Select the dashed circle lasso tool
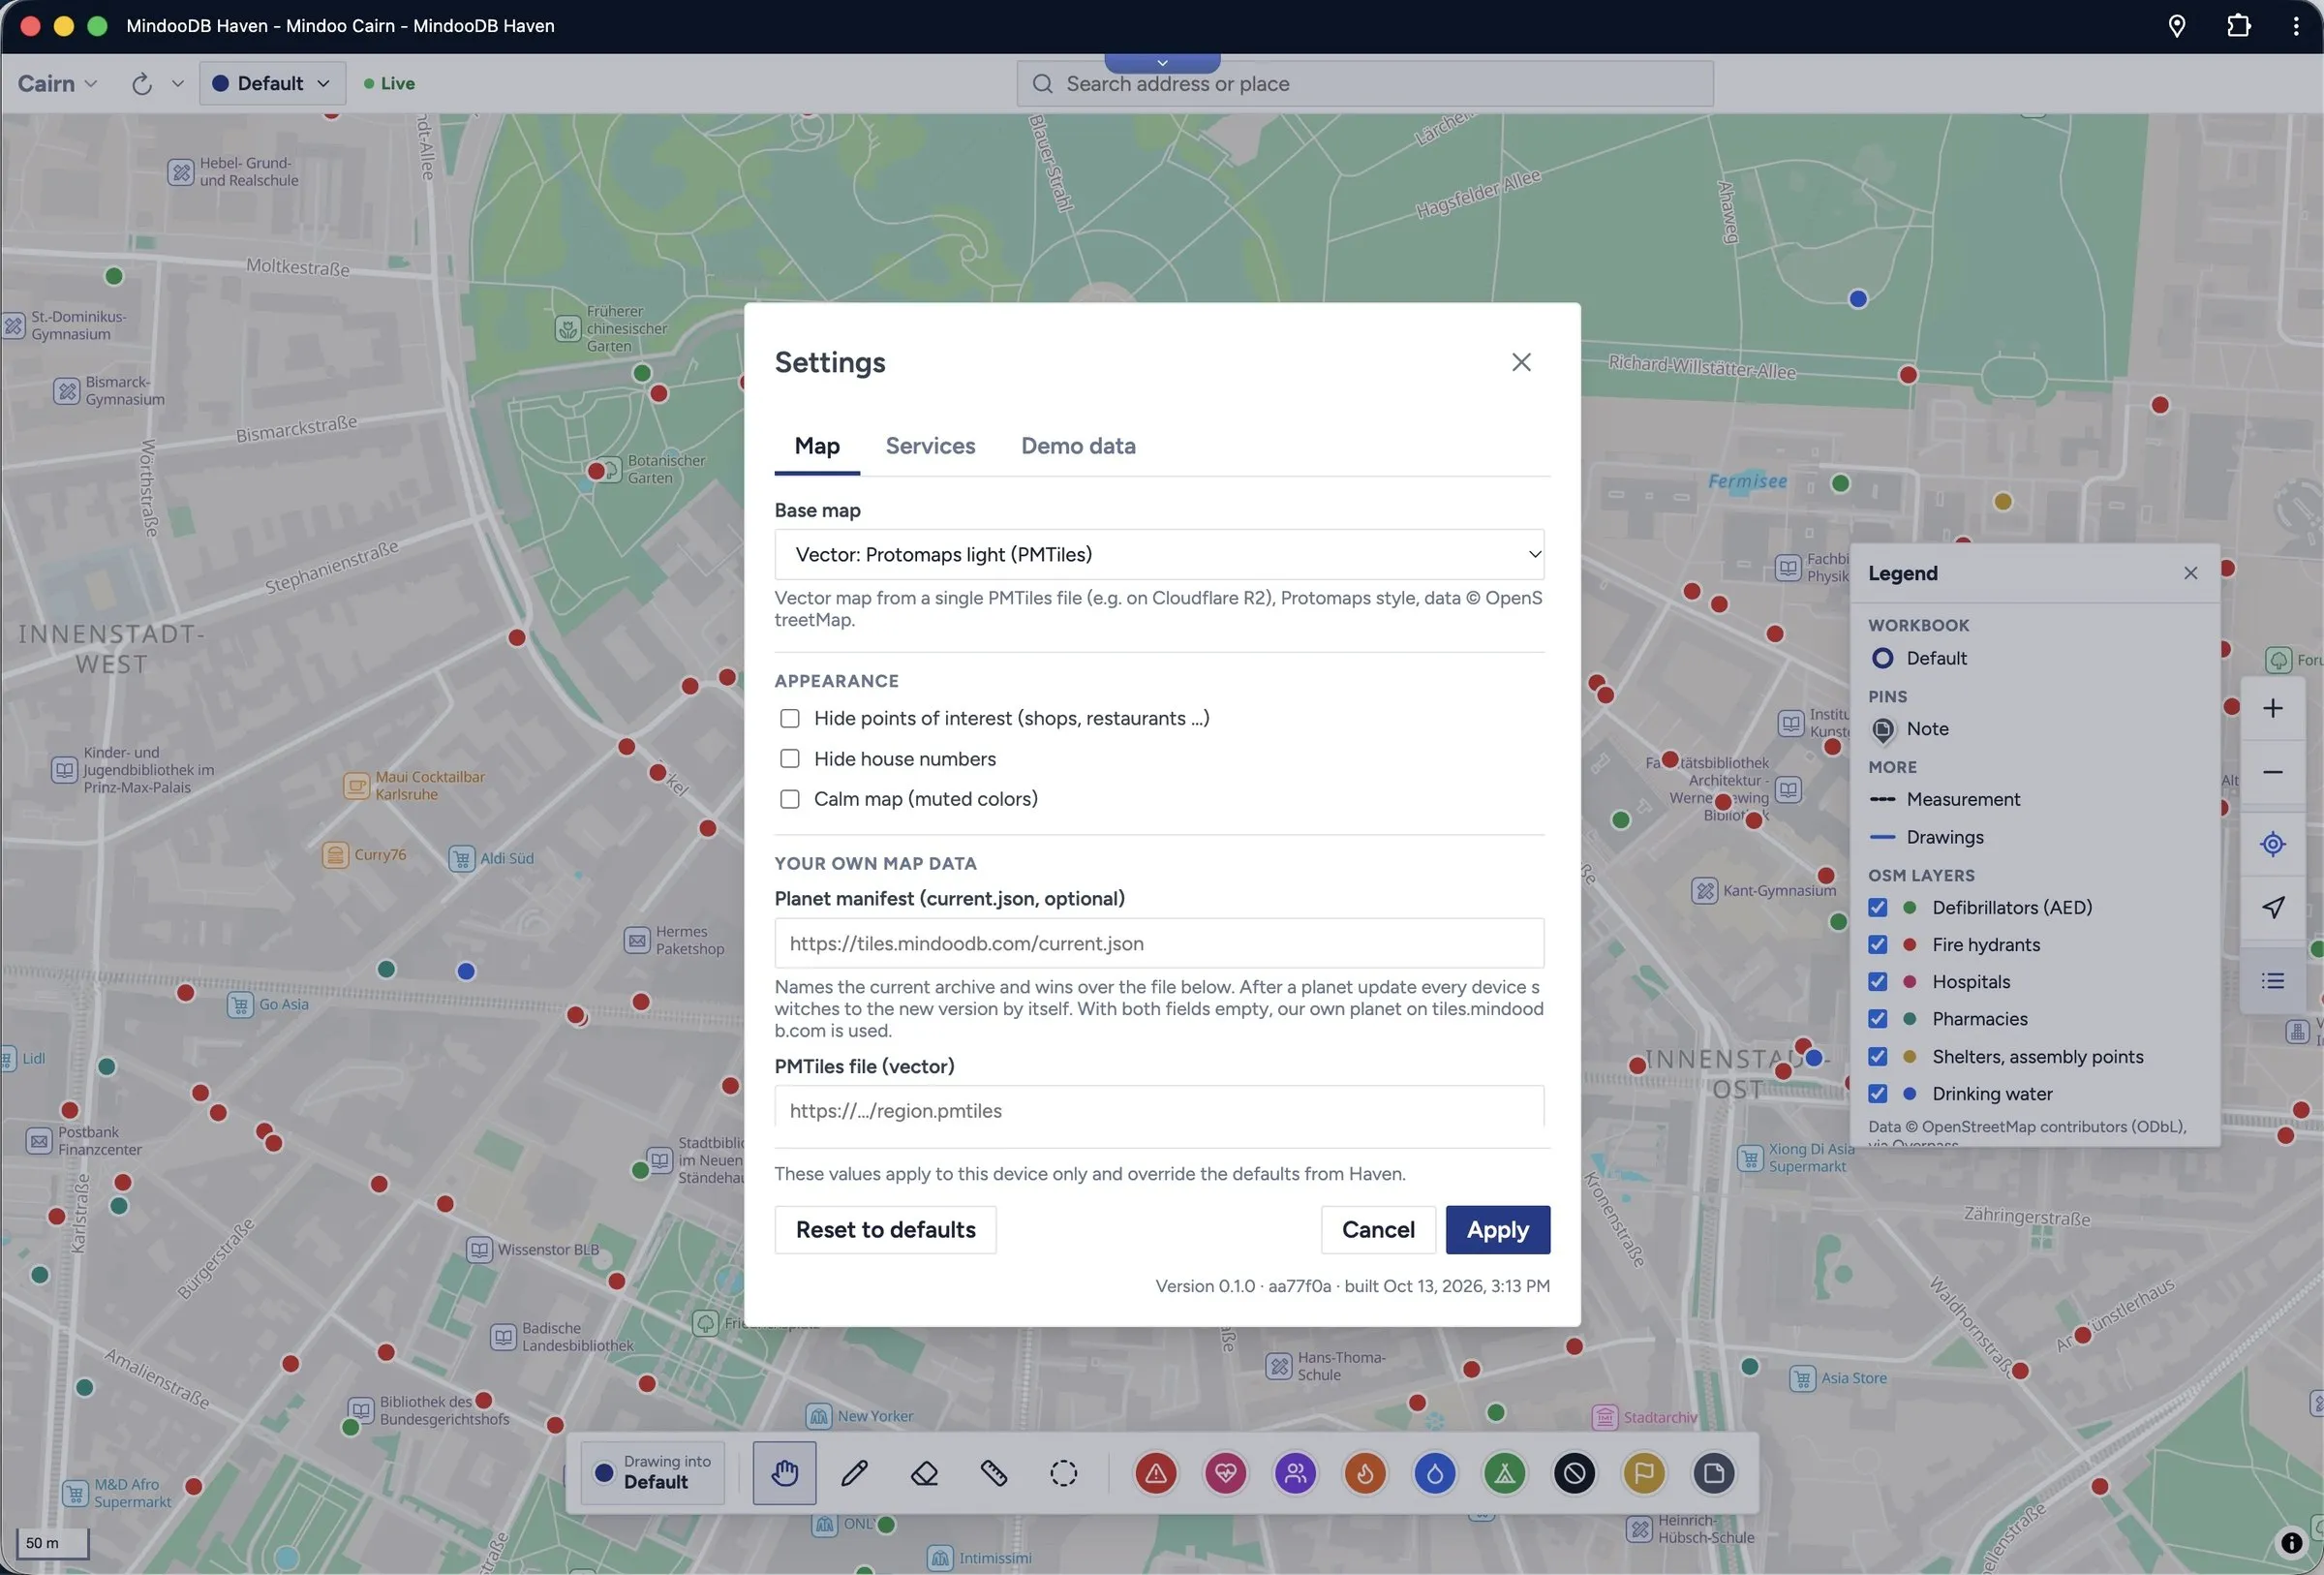The height and width of the screenshot is (1575, 2324). pyautogui.click(x=1063, y=1473)
